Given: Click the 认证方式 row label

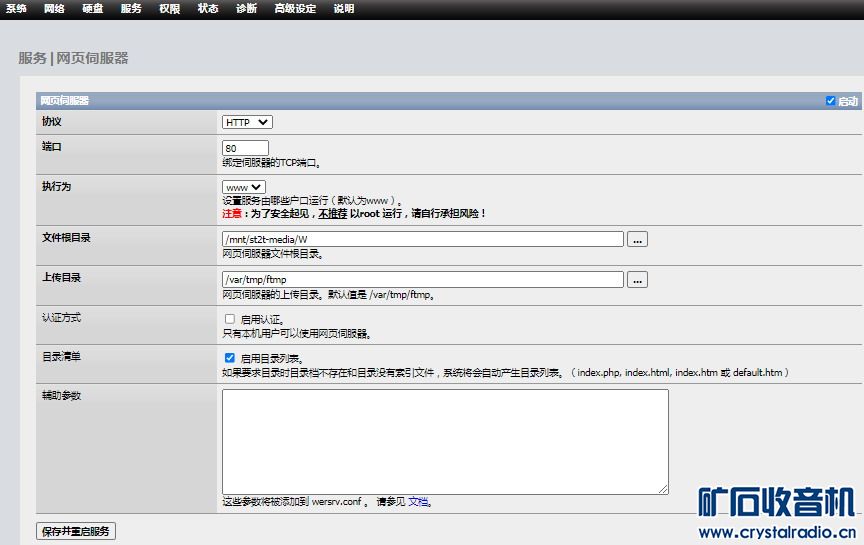Looking at the screenshot, I should (x=61, y=317).
